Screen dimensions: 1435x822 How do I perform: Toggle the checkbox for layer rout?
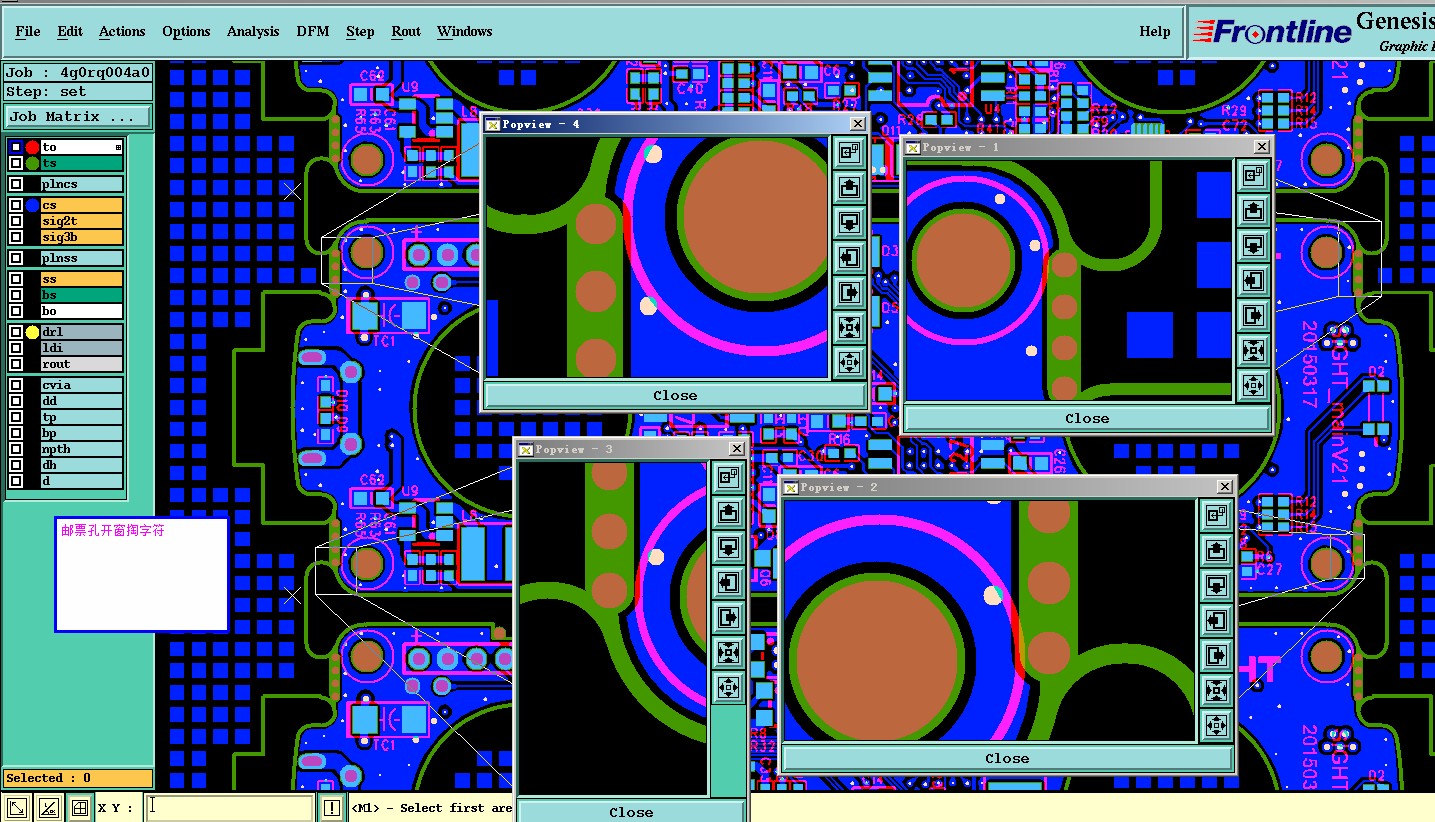(16, 364)
